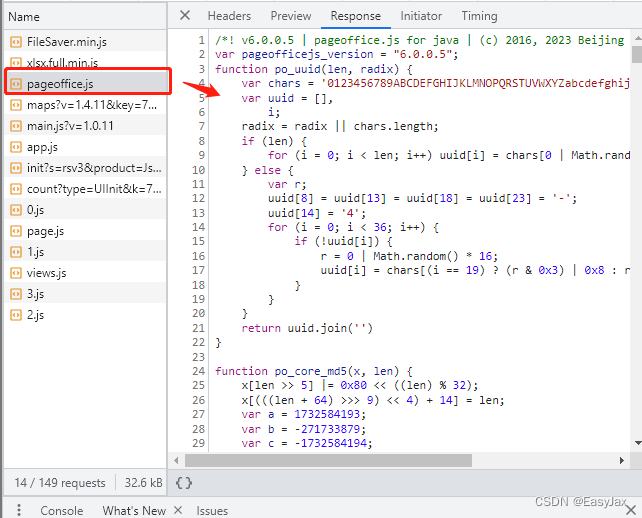This screenshot has width=642, height=518.
Task: Click the '14 / 149 requests' status text
Action: (60, 483)
